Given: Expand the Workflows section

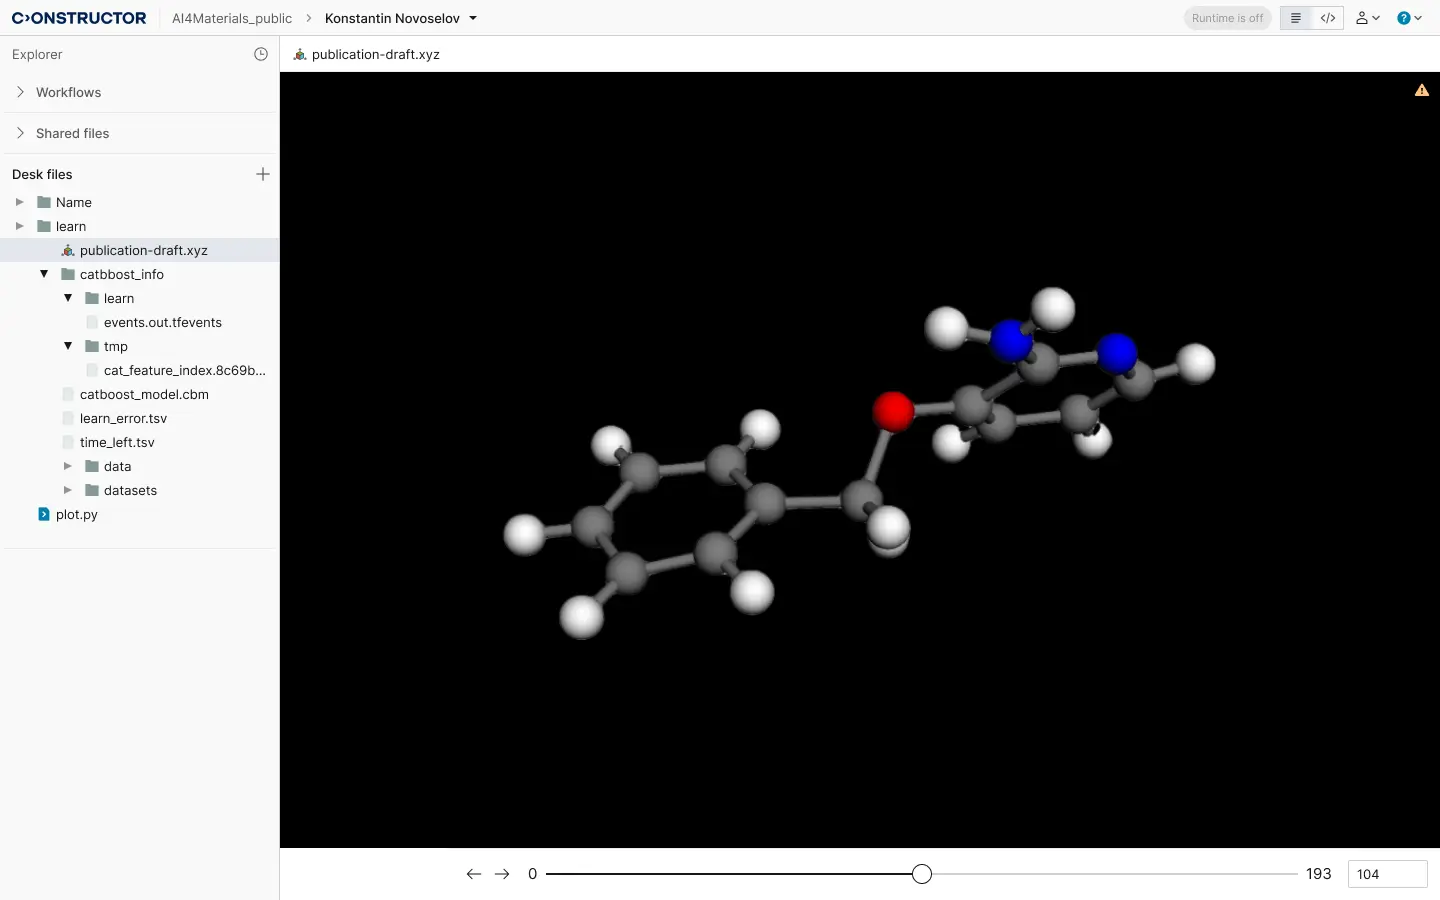Looking at the screenshot, I should pyautogui.click(x=20, y=92).
